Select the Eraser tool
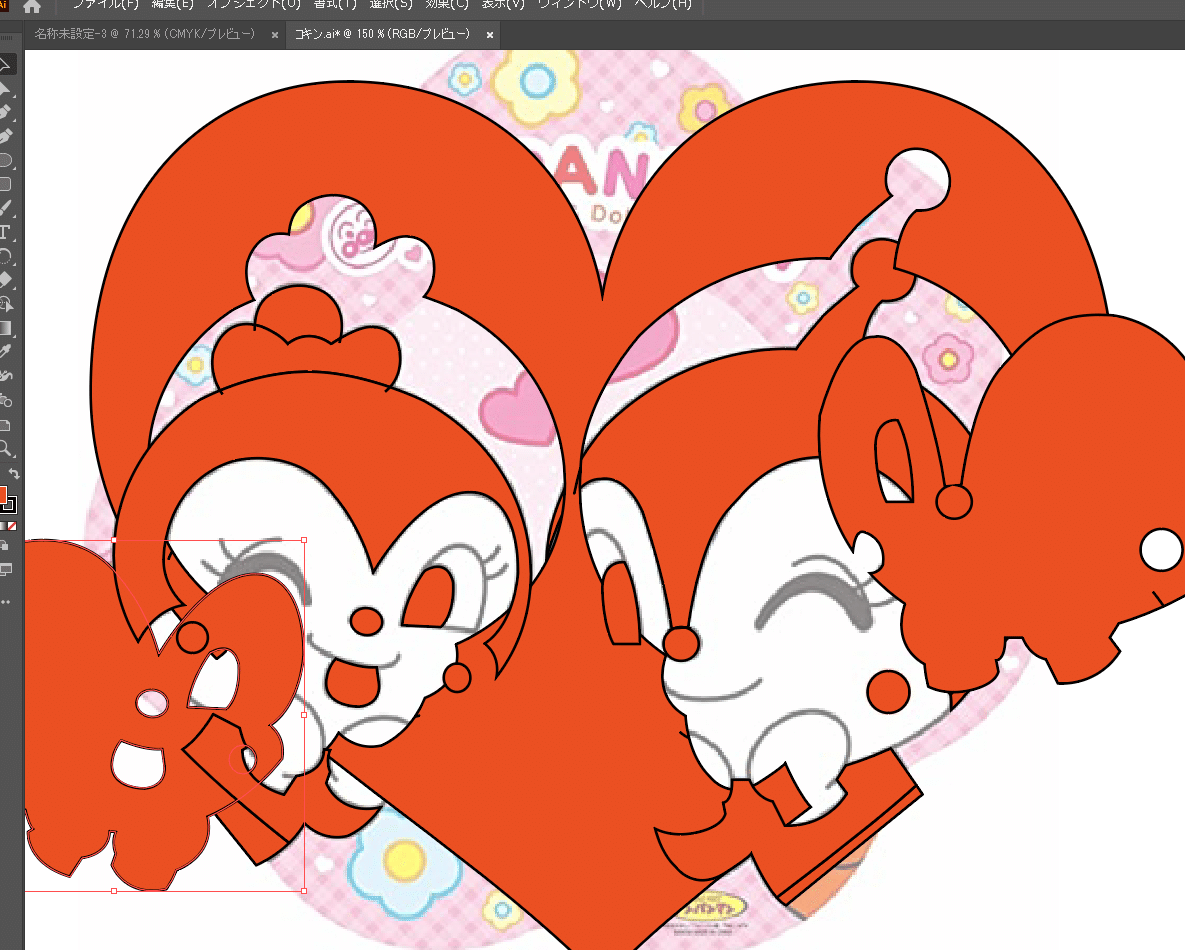 point(5,280)
